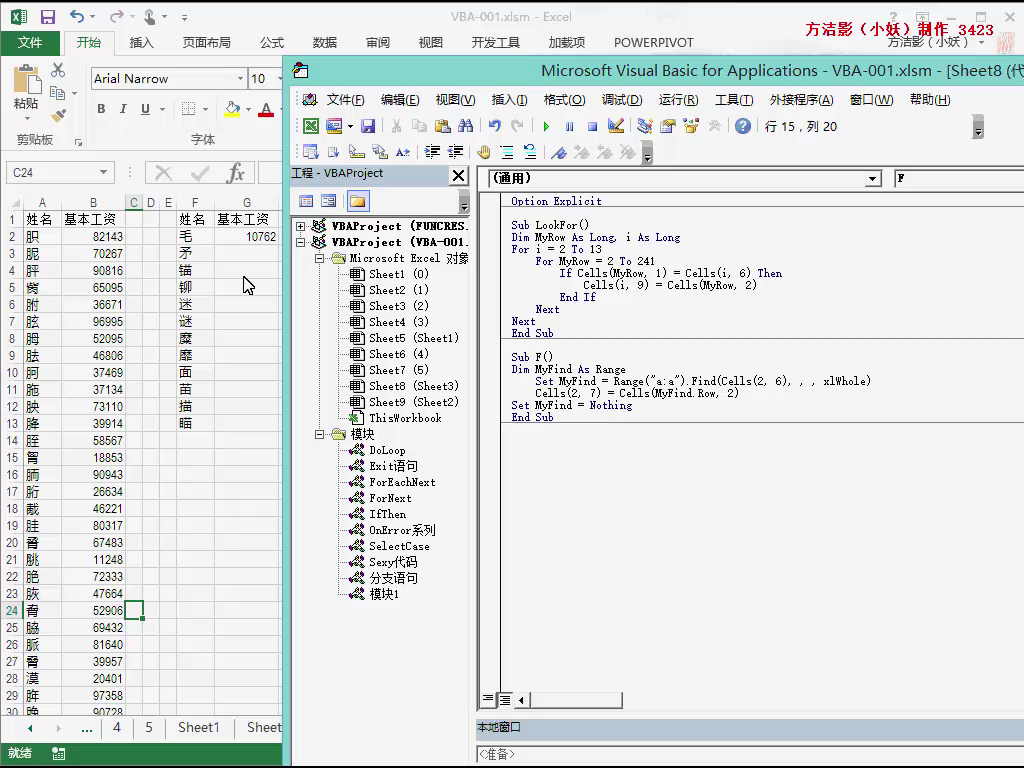
Task: Click View Code icon in Project panel
Action: [306, 201]
